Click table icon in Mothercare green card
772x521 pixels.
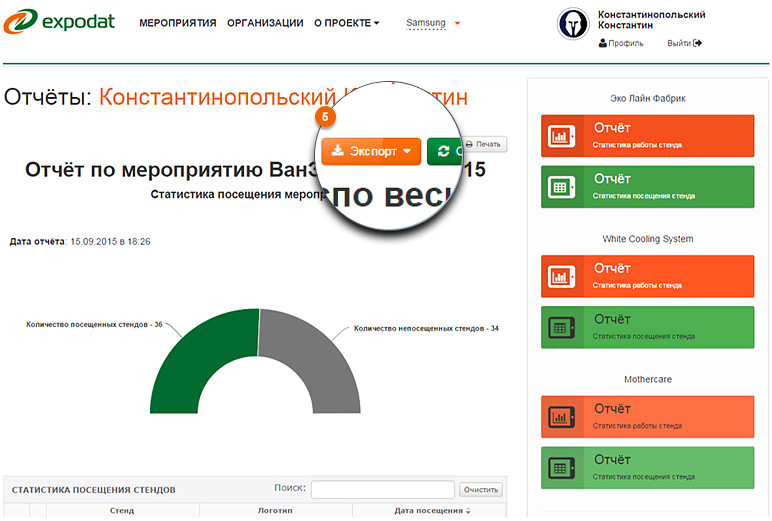coord(562,468)
